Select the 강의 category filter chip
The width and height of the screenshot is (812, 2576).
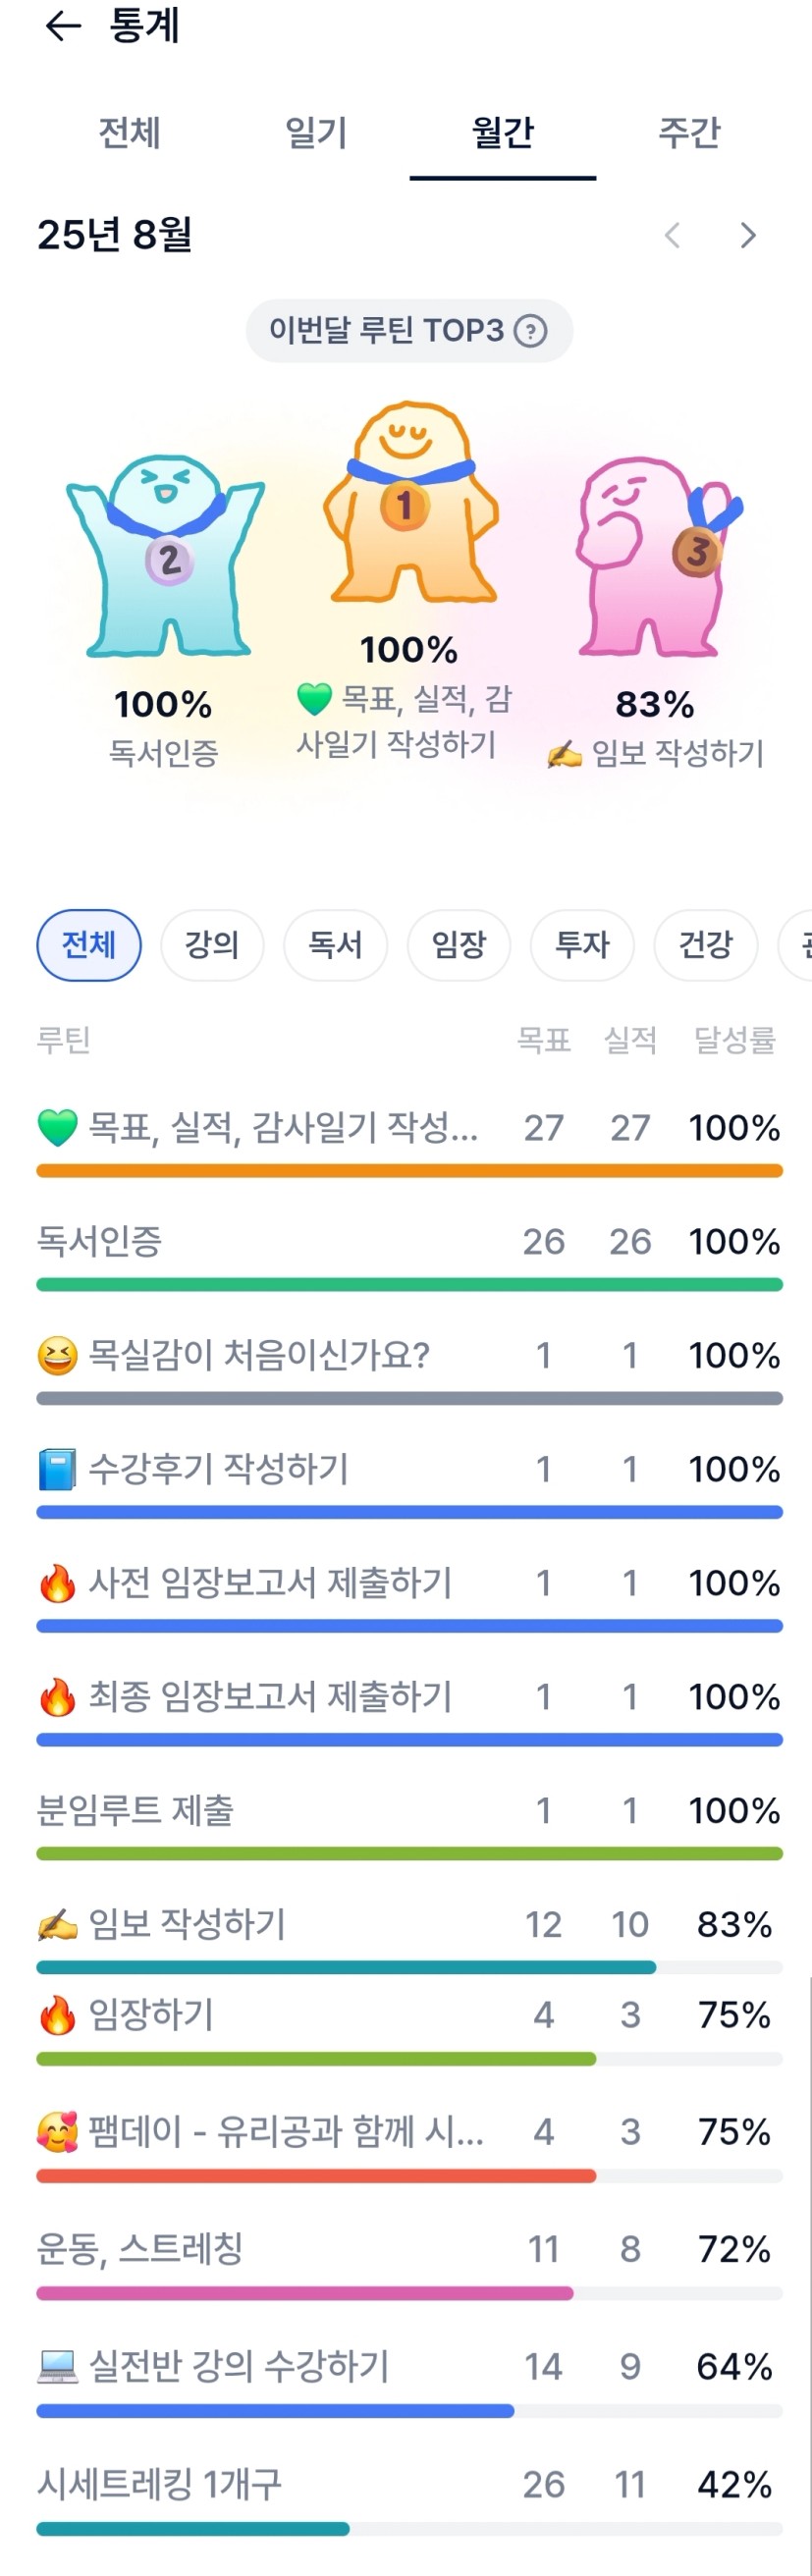(x=212, y=944)
